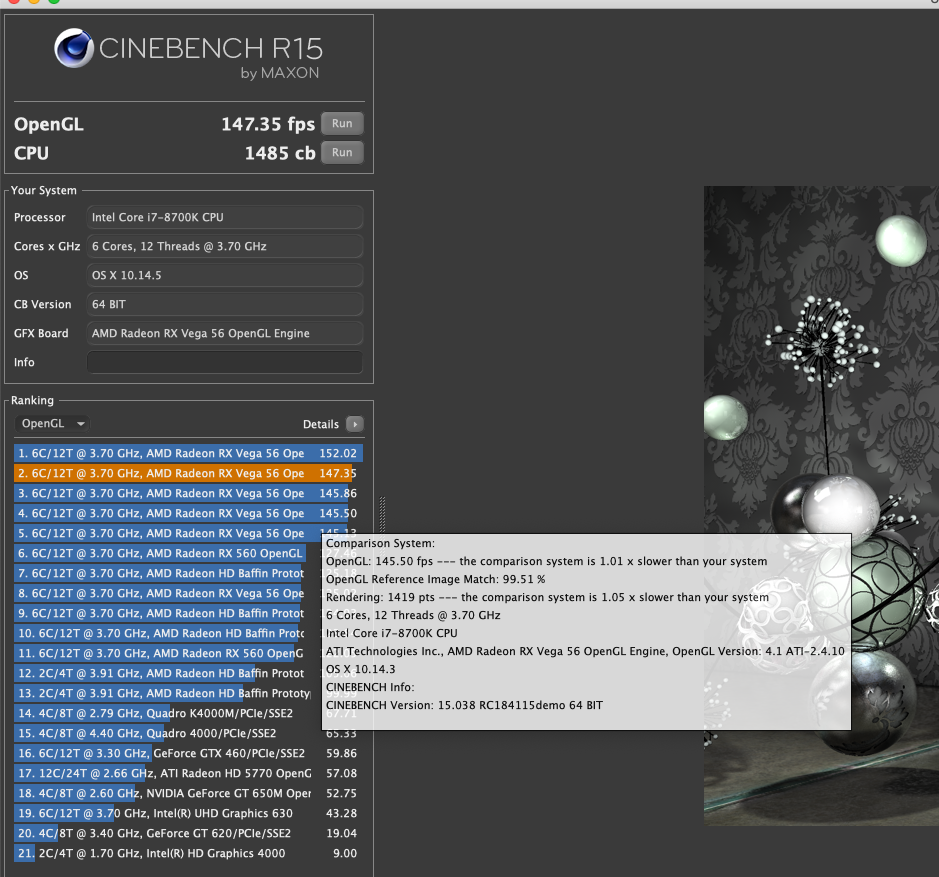
Task: Click the Cinebench sphere logo icon
Action: point(74,48)
